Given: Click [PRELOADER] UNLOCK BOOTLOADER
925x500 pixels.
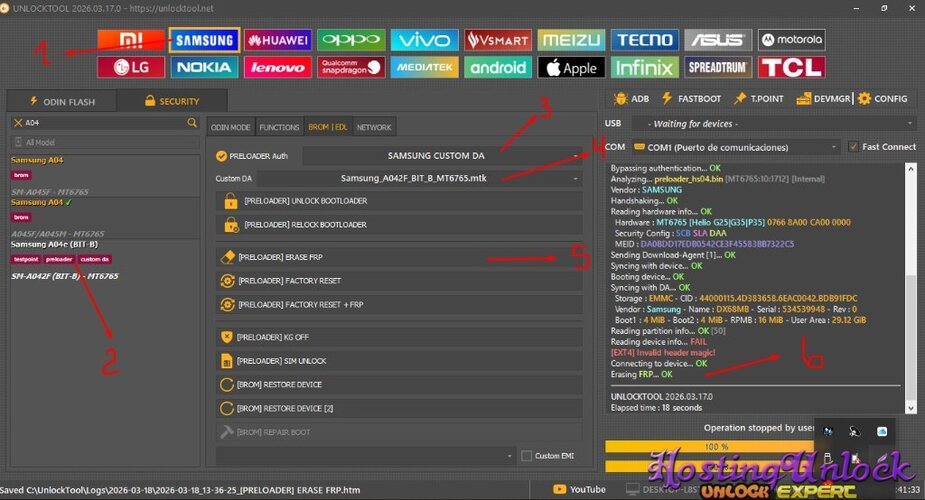Looking at the screenshot, I should pyautogui.click(x=399, y=201).
